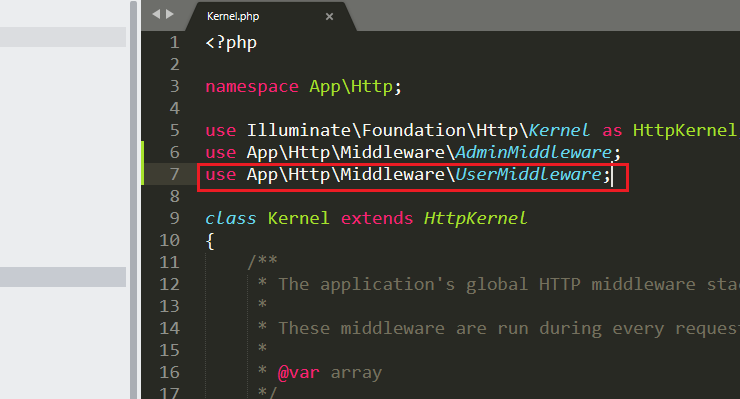The image size is (740, 399).
Task: Click the 'class' keyword on line 9
Action: coord(230,218)
